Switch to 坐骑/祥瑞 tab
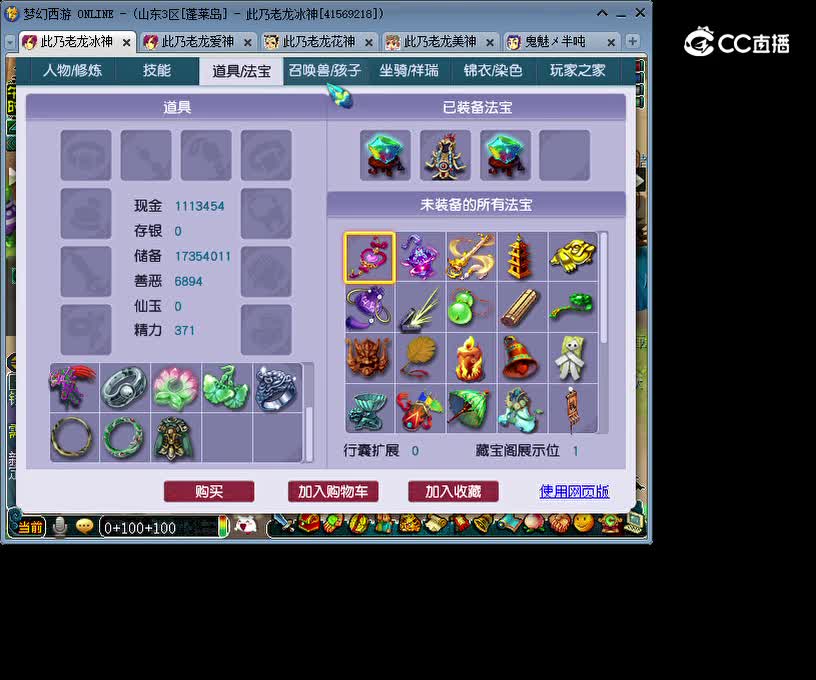816x680 pixels. tap(409, 71)
